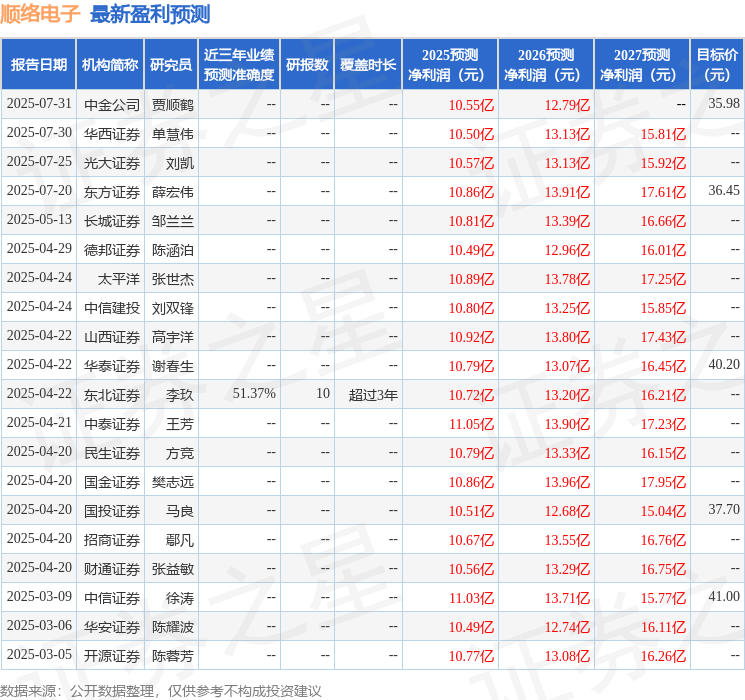Select the 机构简称 column header
745x700 pixels.
coord(110,64)
